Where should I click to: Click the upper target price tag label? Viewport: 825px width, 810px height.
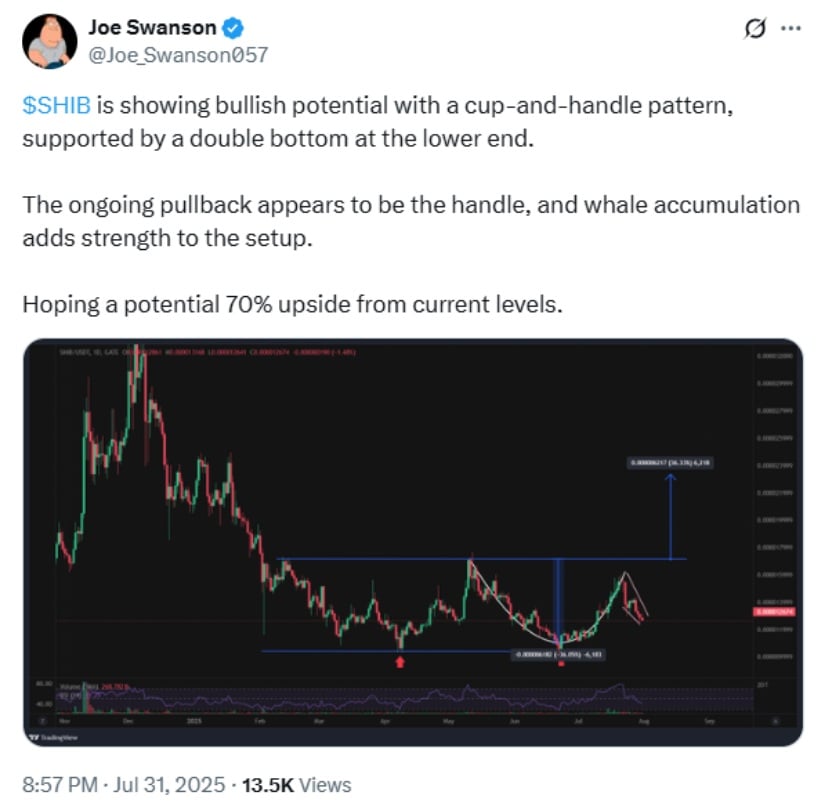(670, 463)
